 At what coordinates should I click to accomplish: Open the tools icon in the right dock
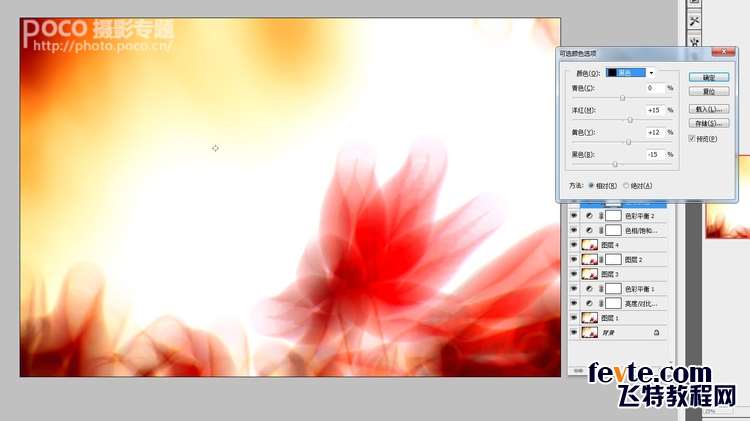[x=695, y=21]
